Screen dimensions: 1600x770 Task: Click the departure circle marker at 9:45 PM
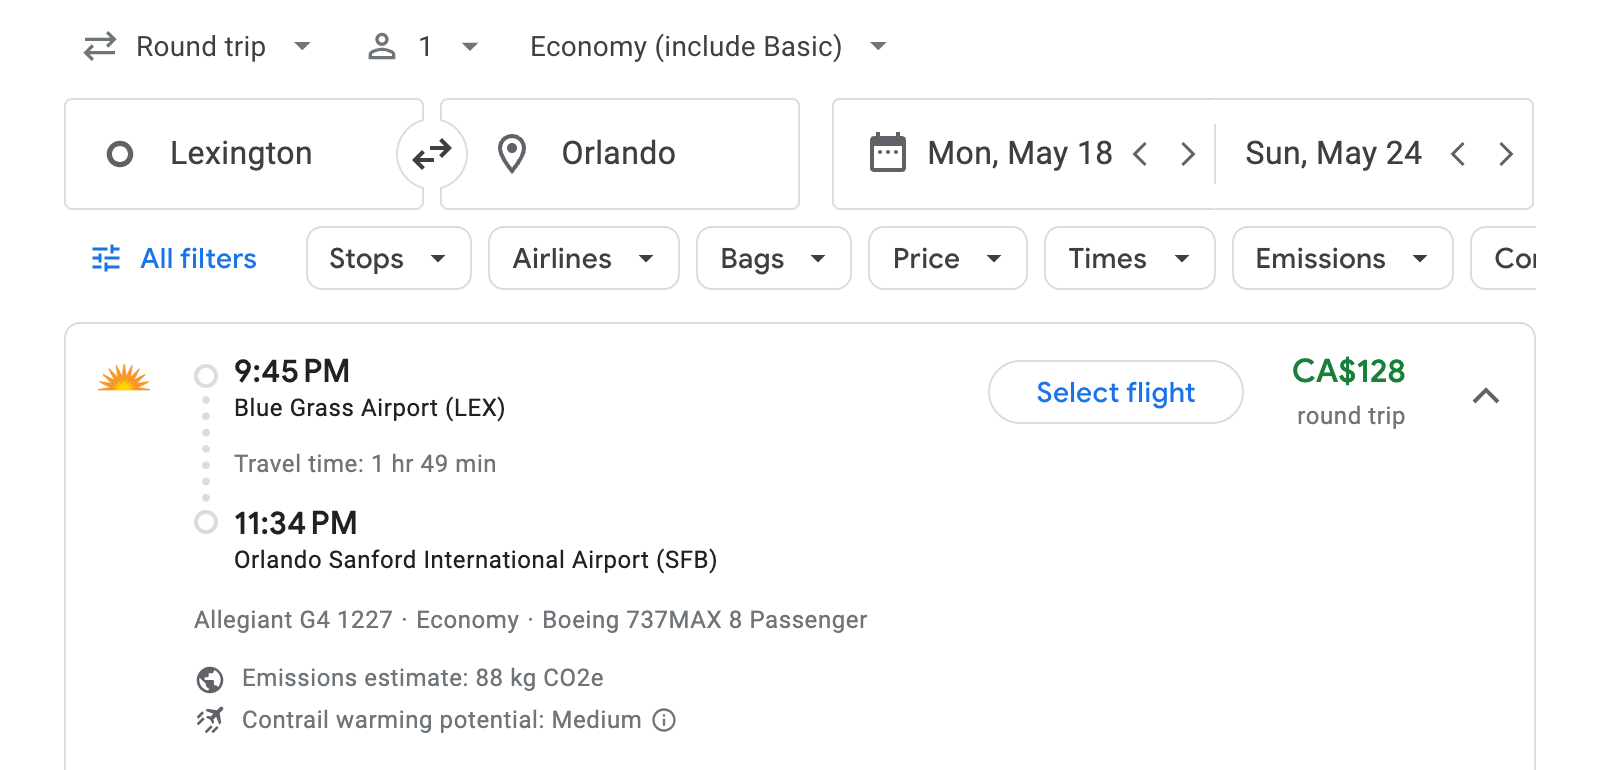207,376
